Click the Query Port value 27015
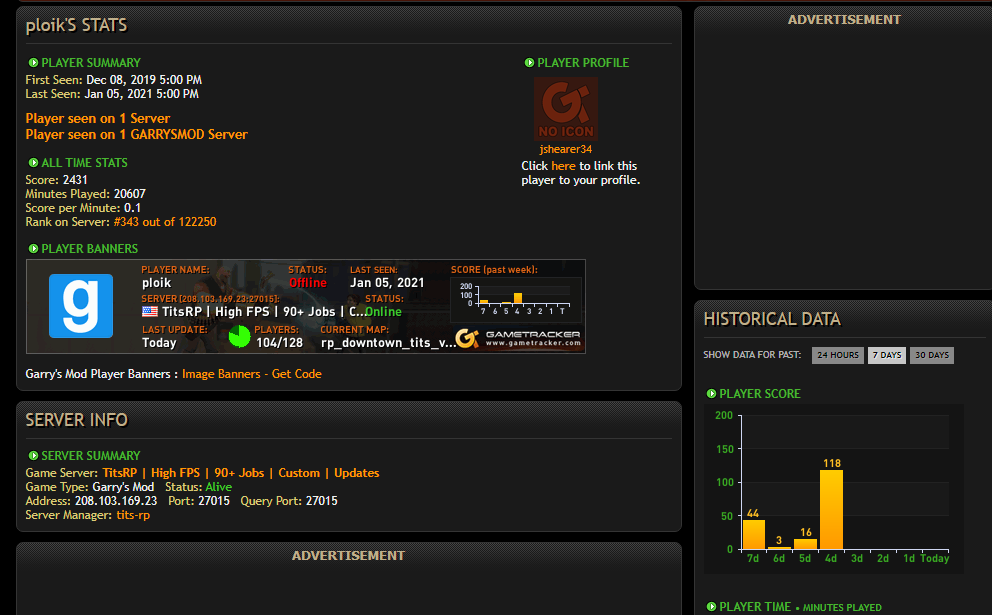The width and height of the screenshot is (992, 615). [322, 501]
